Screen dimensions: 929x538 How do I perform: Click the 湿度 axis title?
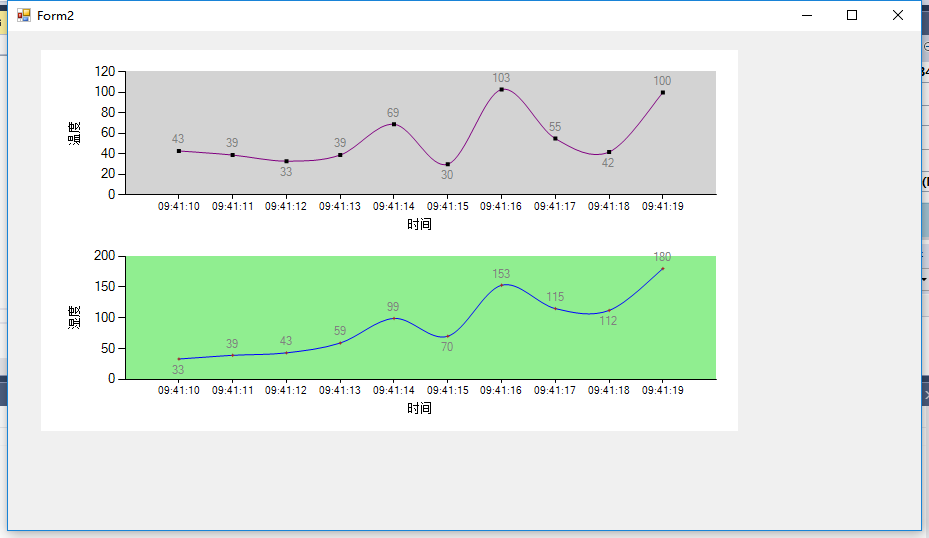tap(74, 318)
